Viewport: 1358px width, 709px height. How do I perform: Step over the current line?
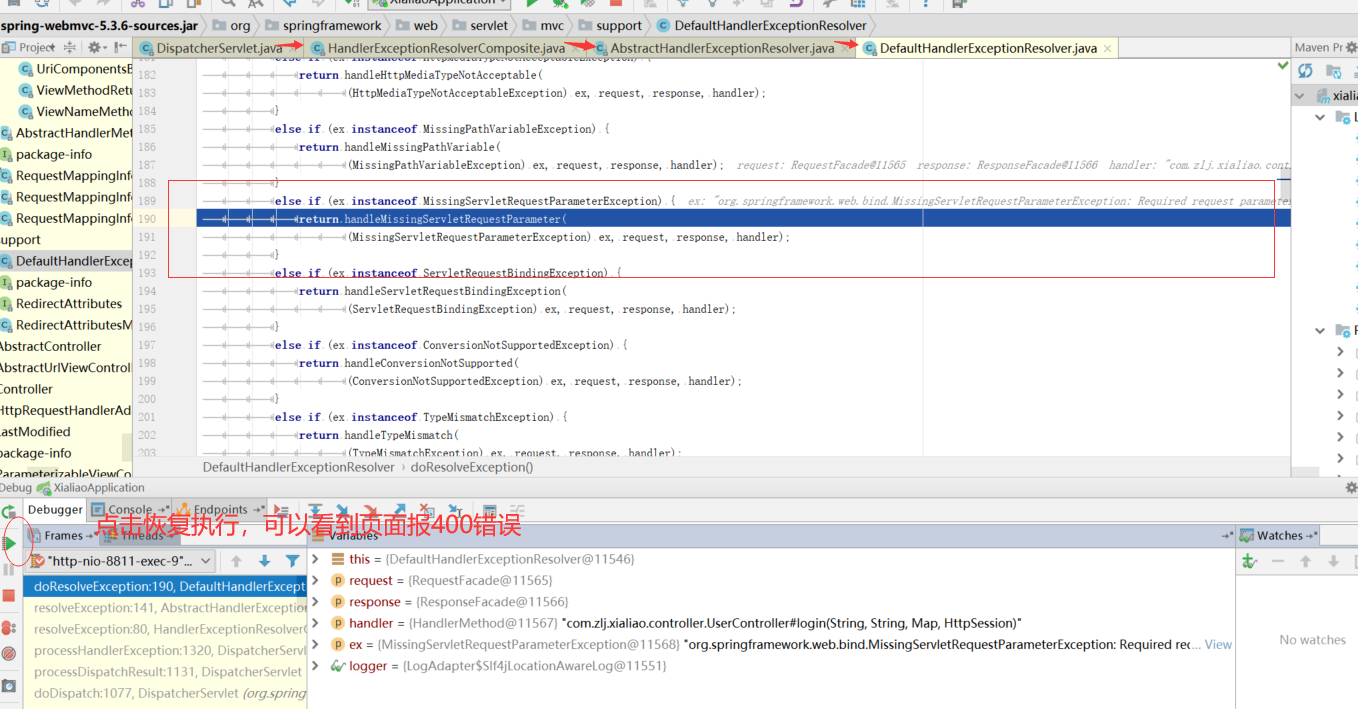coord(316,510)
